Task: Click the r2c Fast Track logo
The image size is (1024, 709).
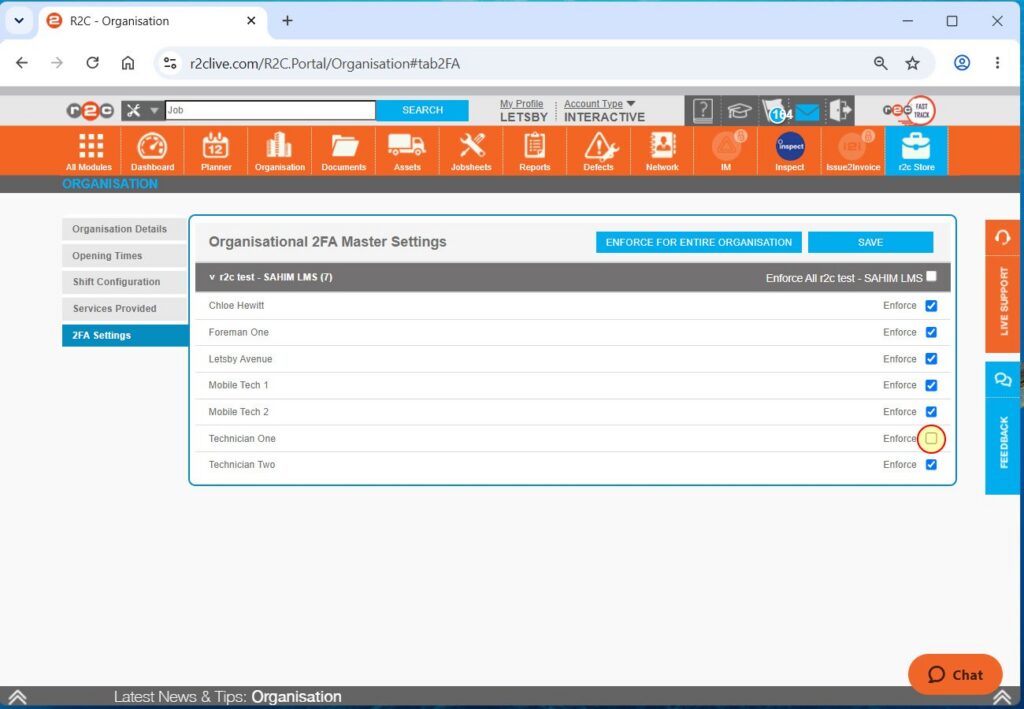Action: tap(909, 110)
